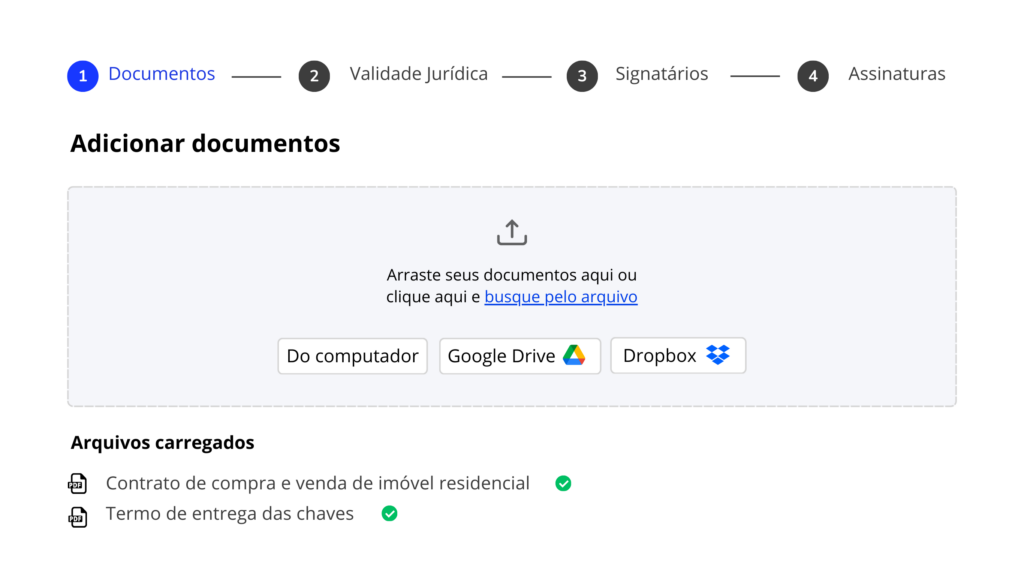Select the step 3 number circle
The image size is (1024, 576).
(582, 76)
